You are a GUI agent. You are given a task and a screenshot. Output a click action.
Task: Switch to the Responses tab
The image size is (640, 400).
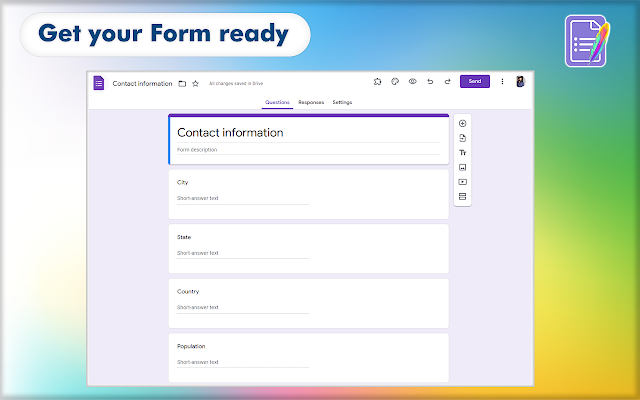coord(311,102)
